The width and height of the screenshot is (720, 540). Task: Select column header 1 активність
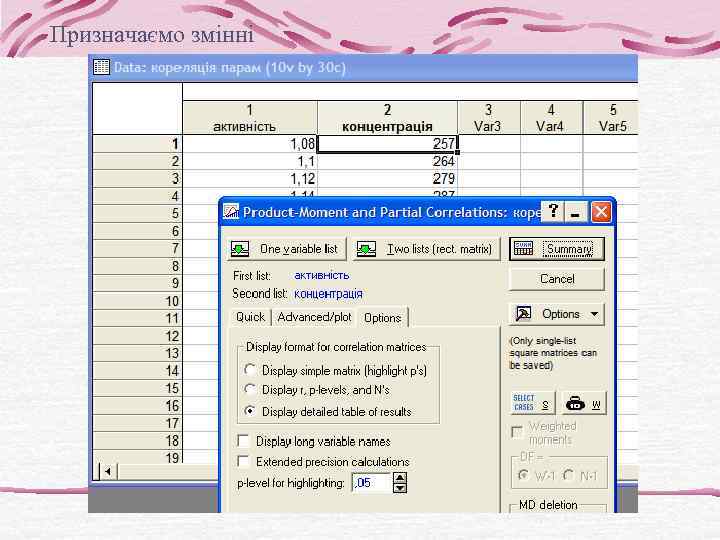pos(250,118)
